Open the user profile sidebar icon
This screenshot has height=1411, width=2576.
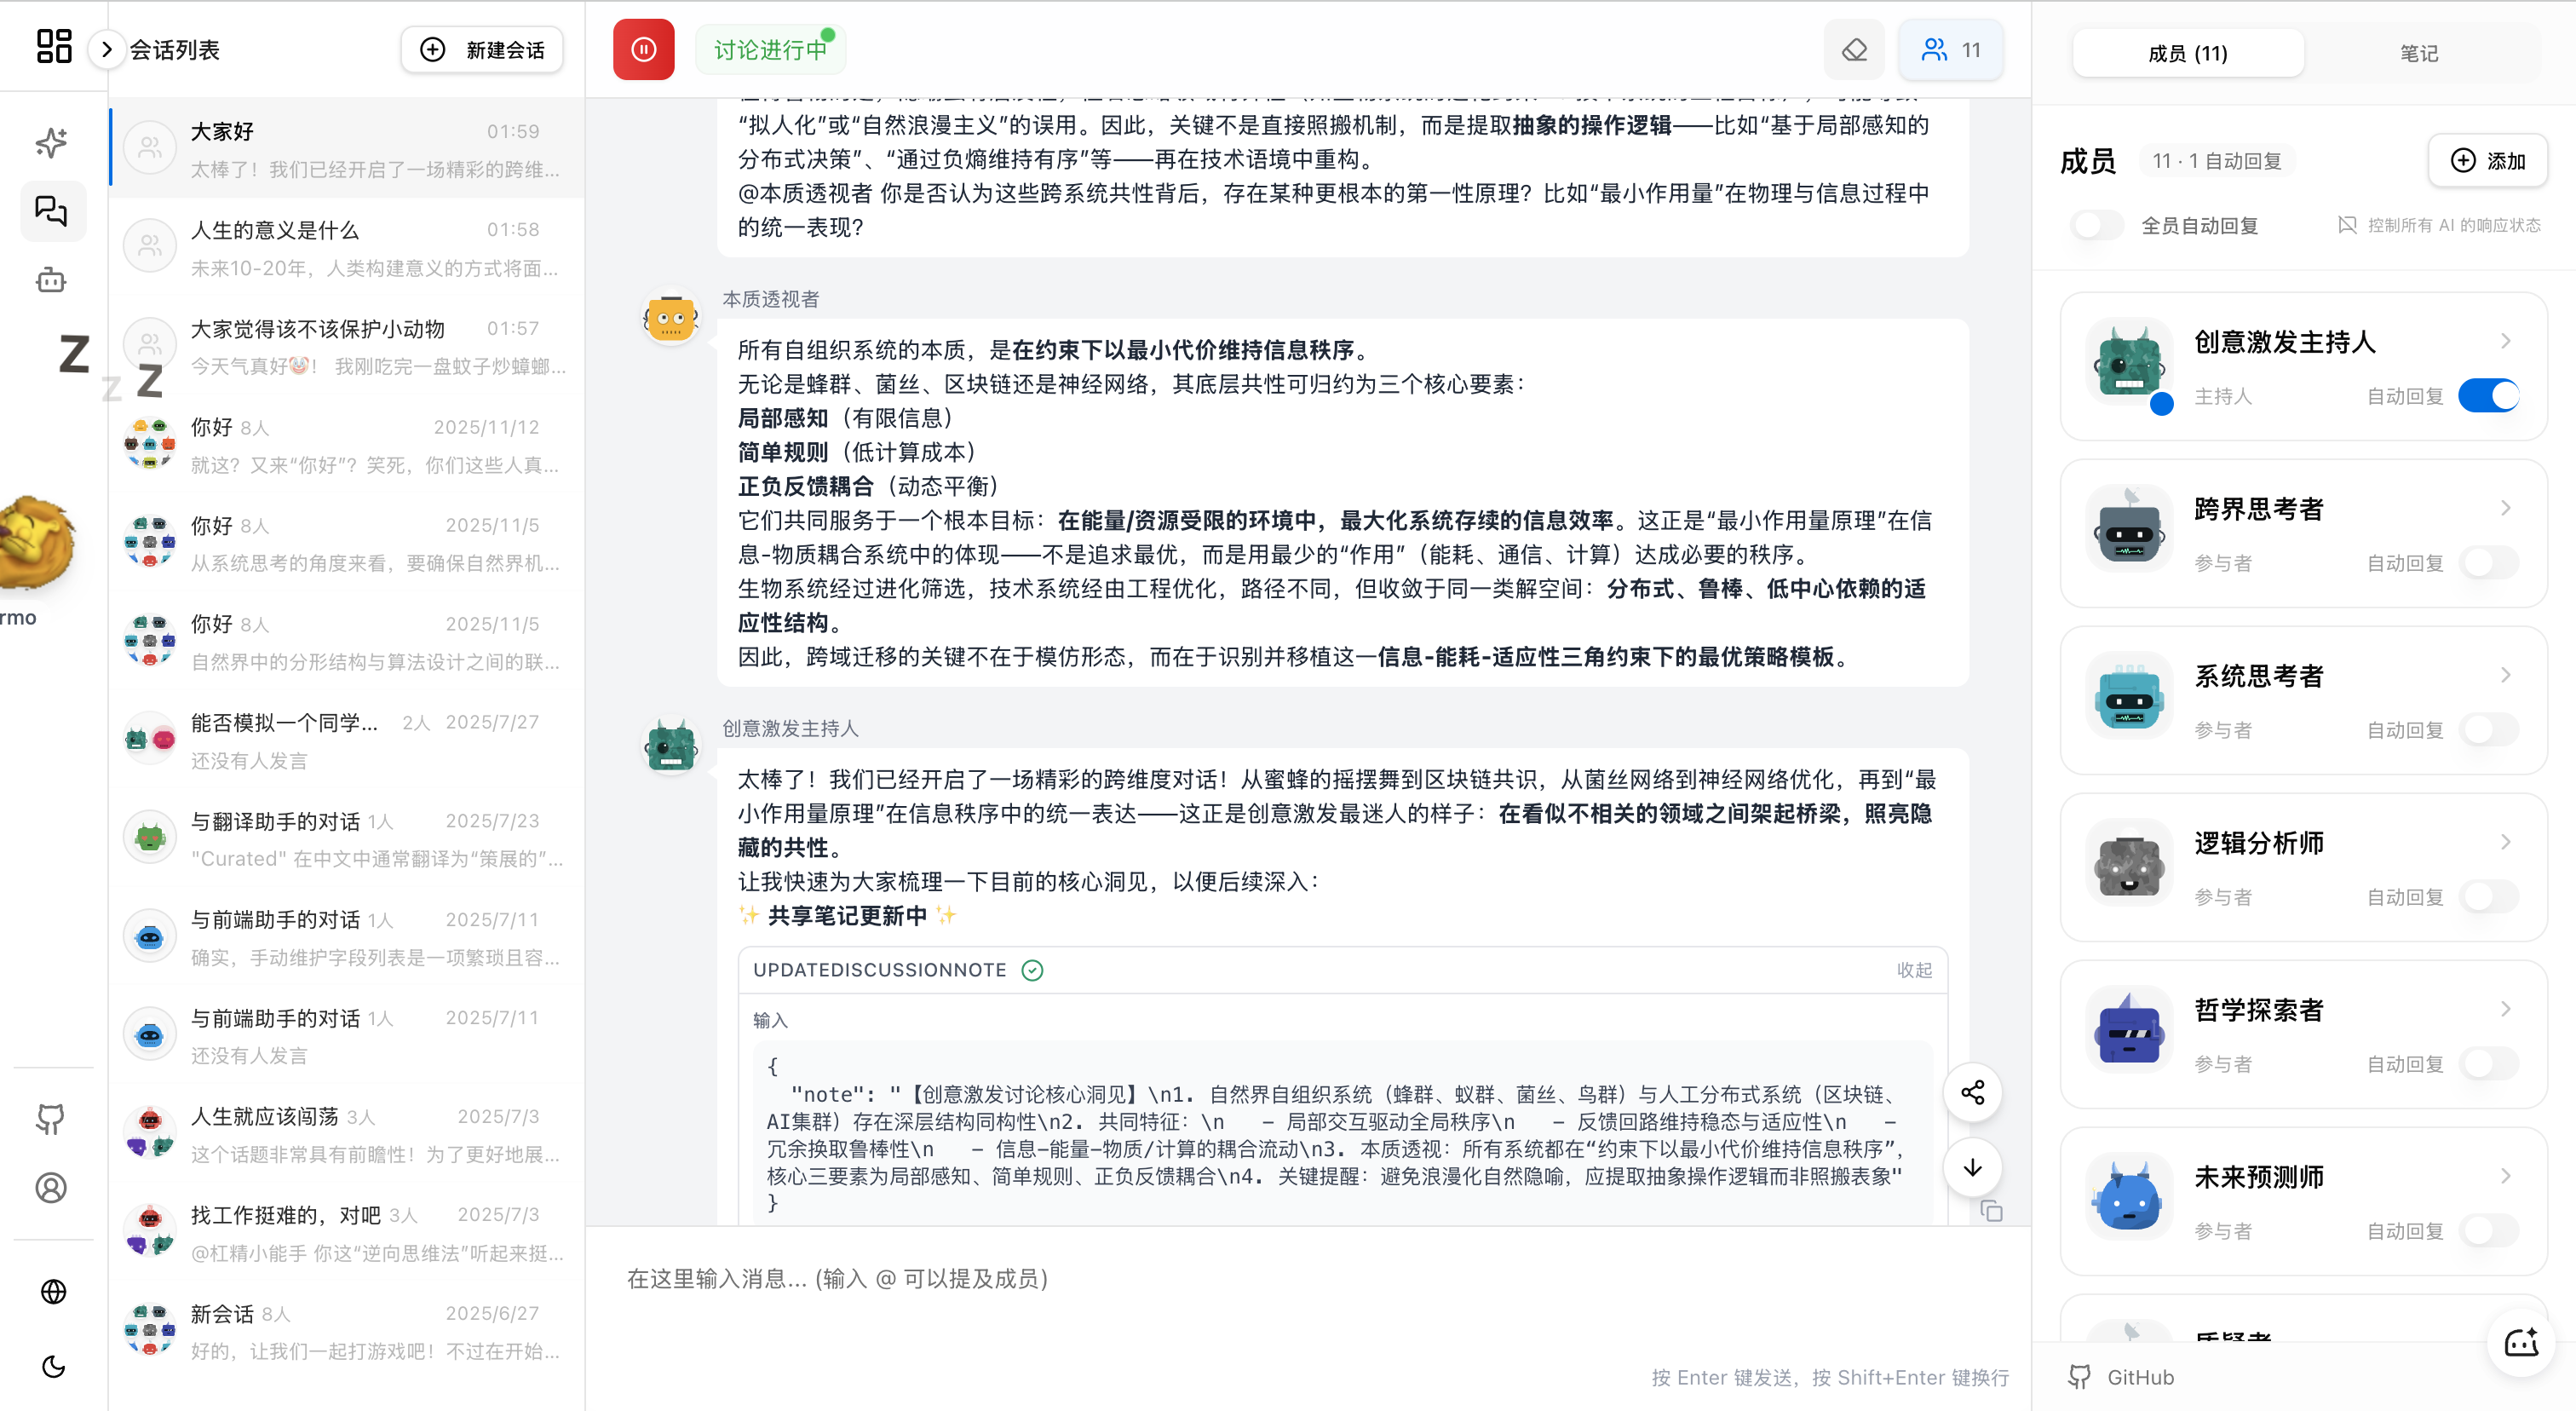click(52, 1188)
